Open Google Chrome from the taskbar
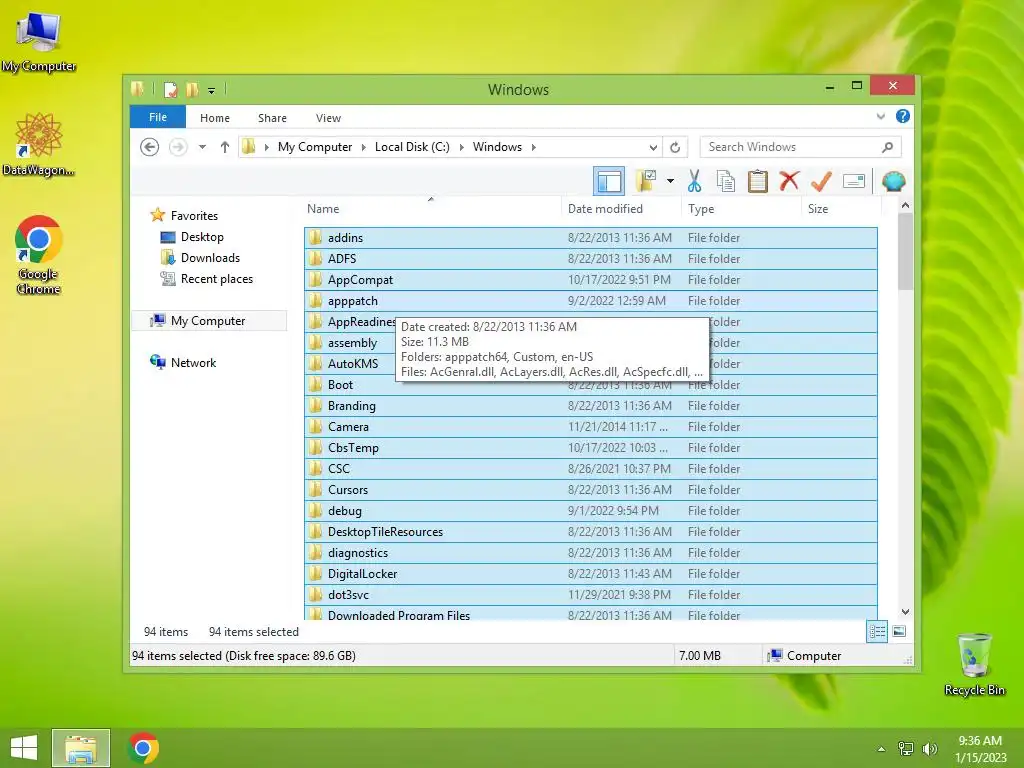The width and height of the screenshot is (1024, 768). tap(143, 748)
